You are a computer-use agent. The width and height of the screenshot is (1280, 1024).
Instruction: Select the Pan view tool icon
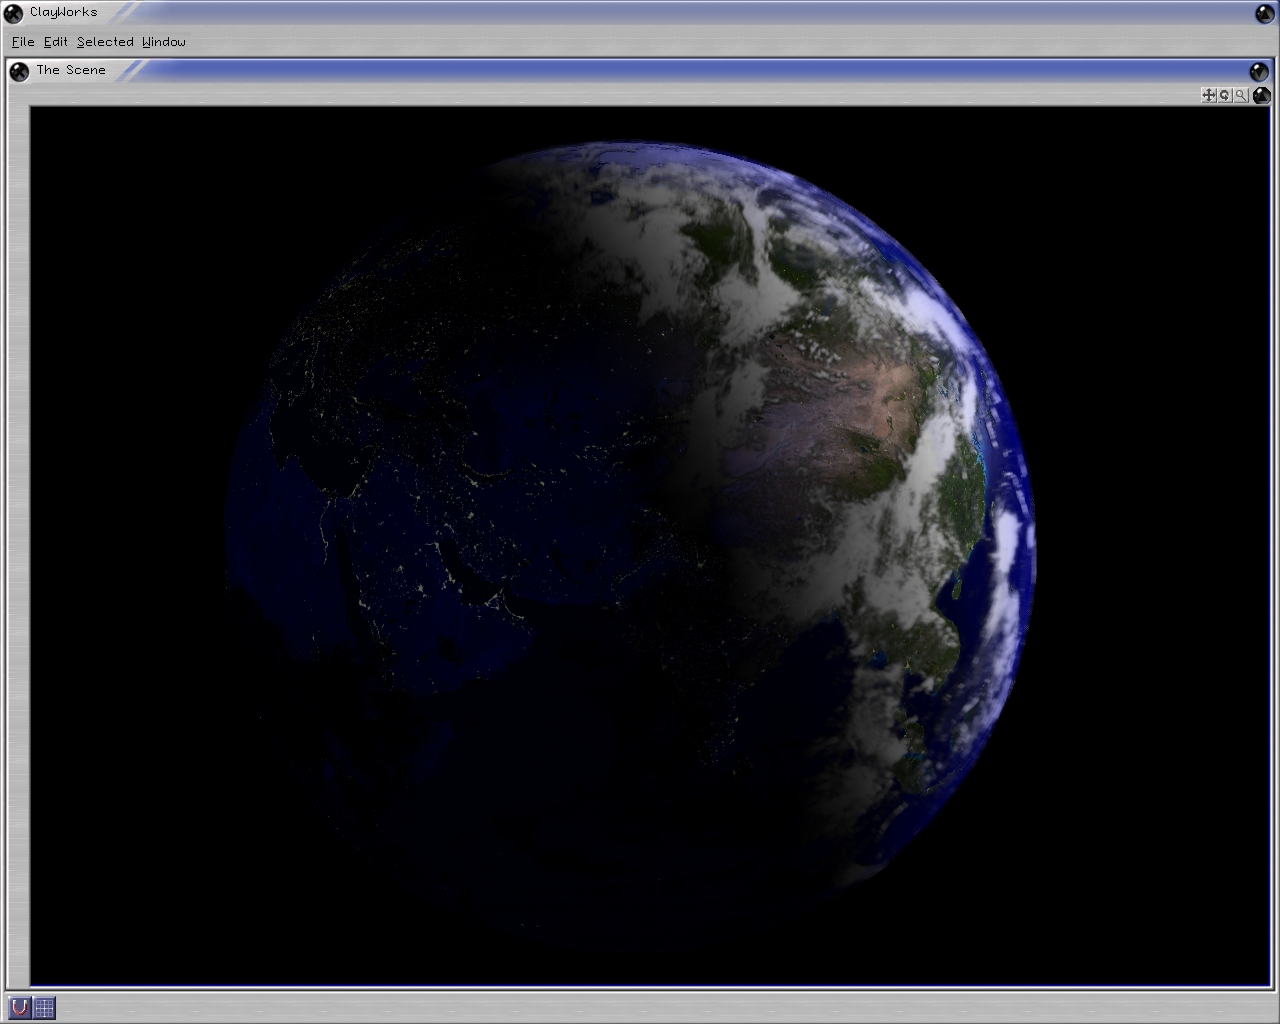[x=1208, y=95]
